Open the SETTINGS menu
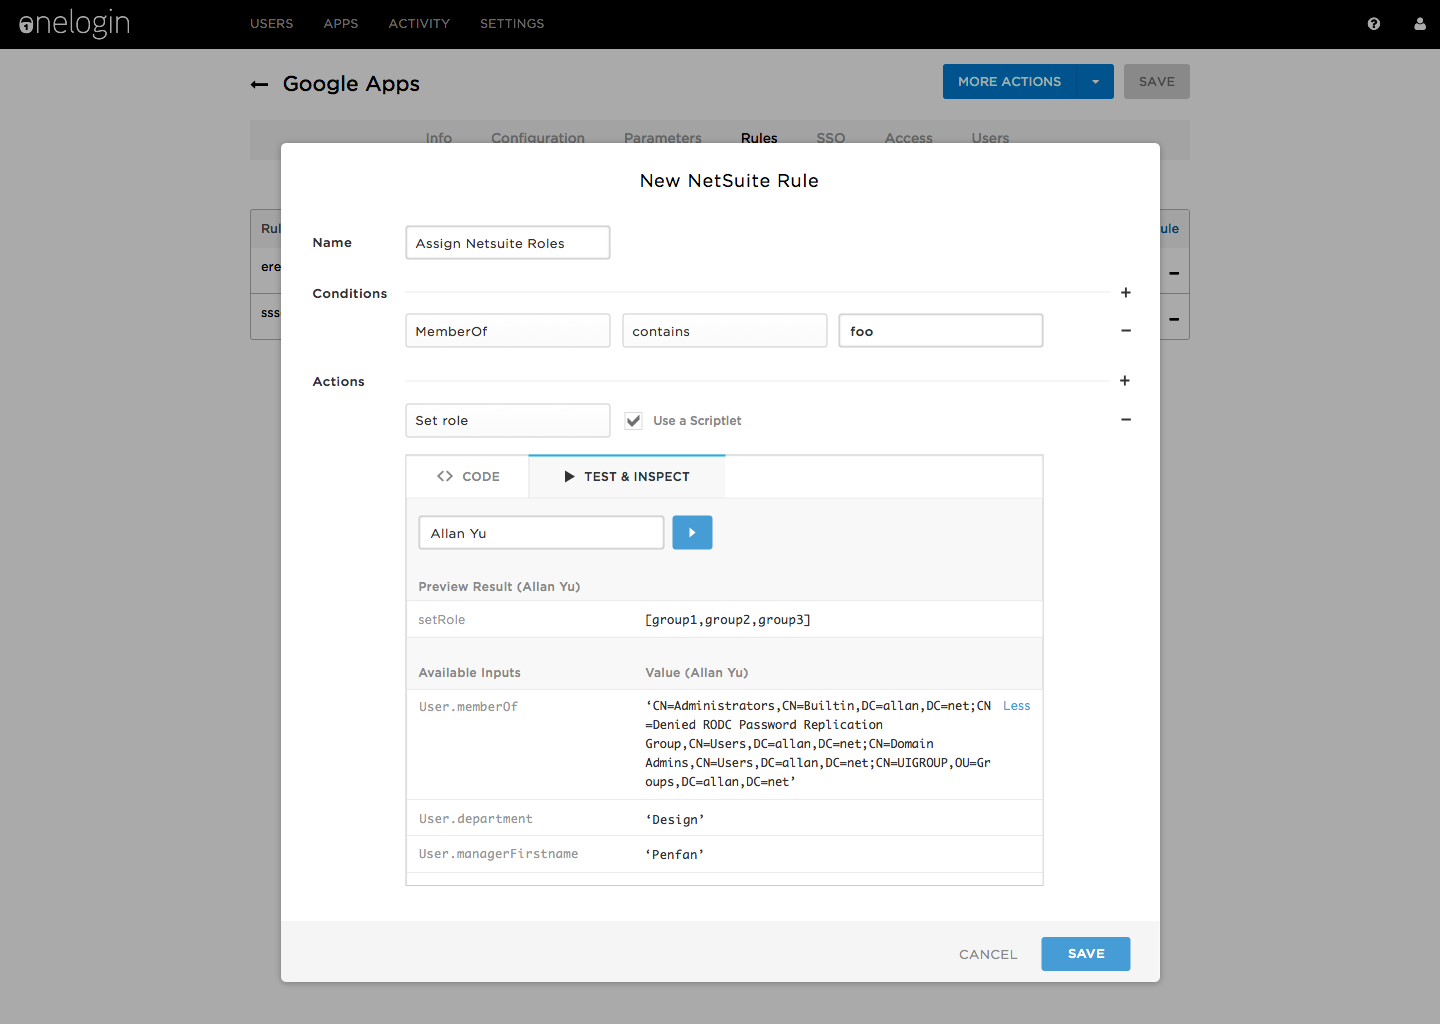This screenshot has height=1024, width=1440. click(512, 24)
